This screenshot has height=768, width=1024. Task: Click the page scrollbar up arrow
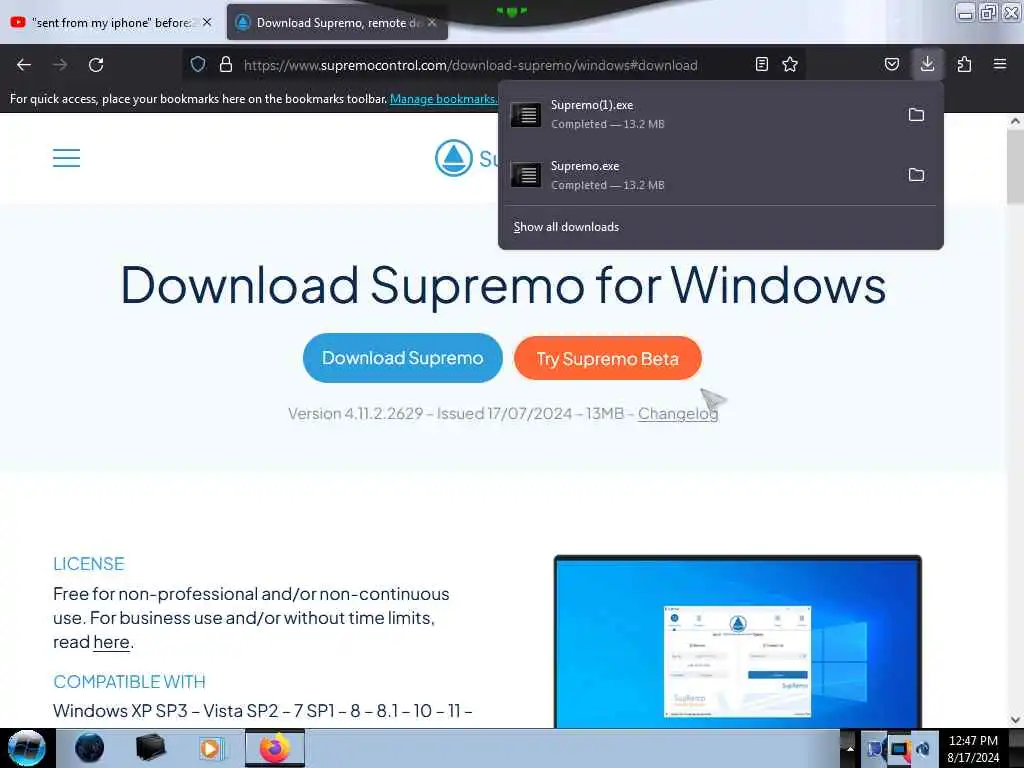coord(1015,121)
